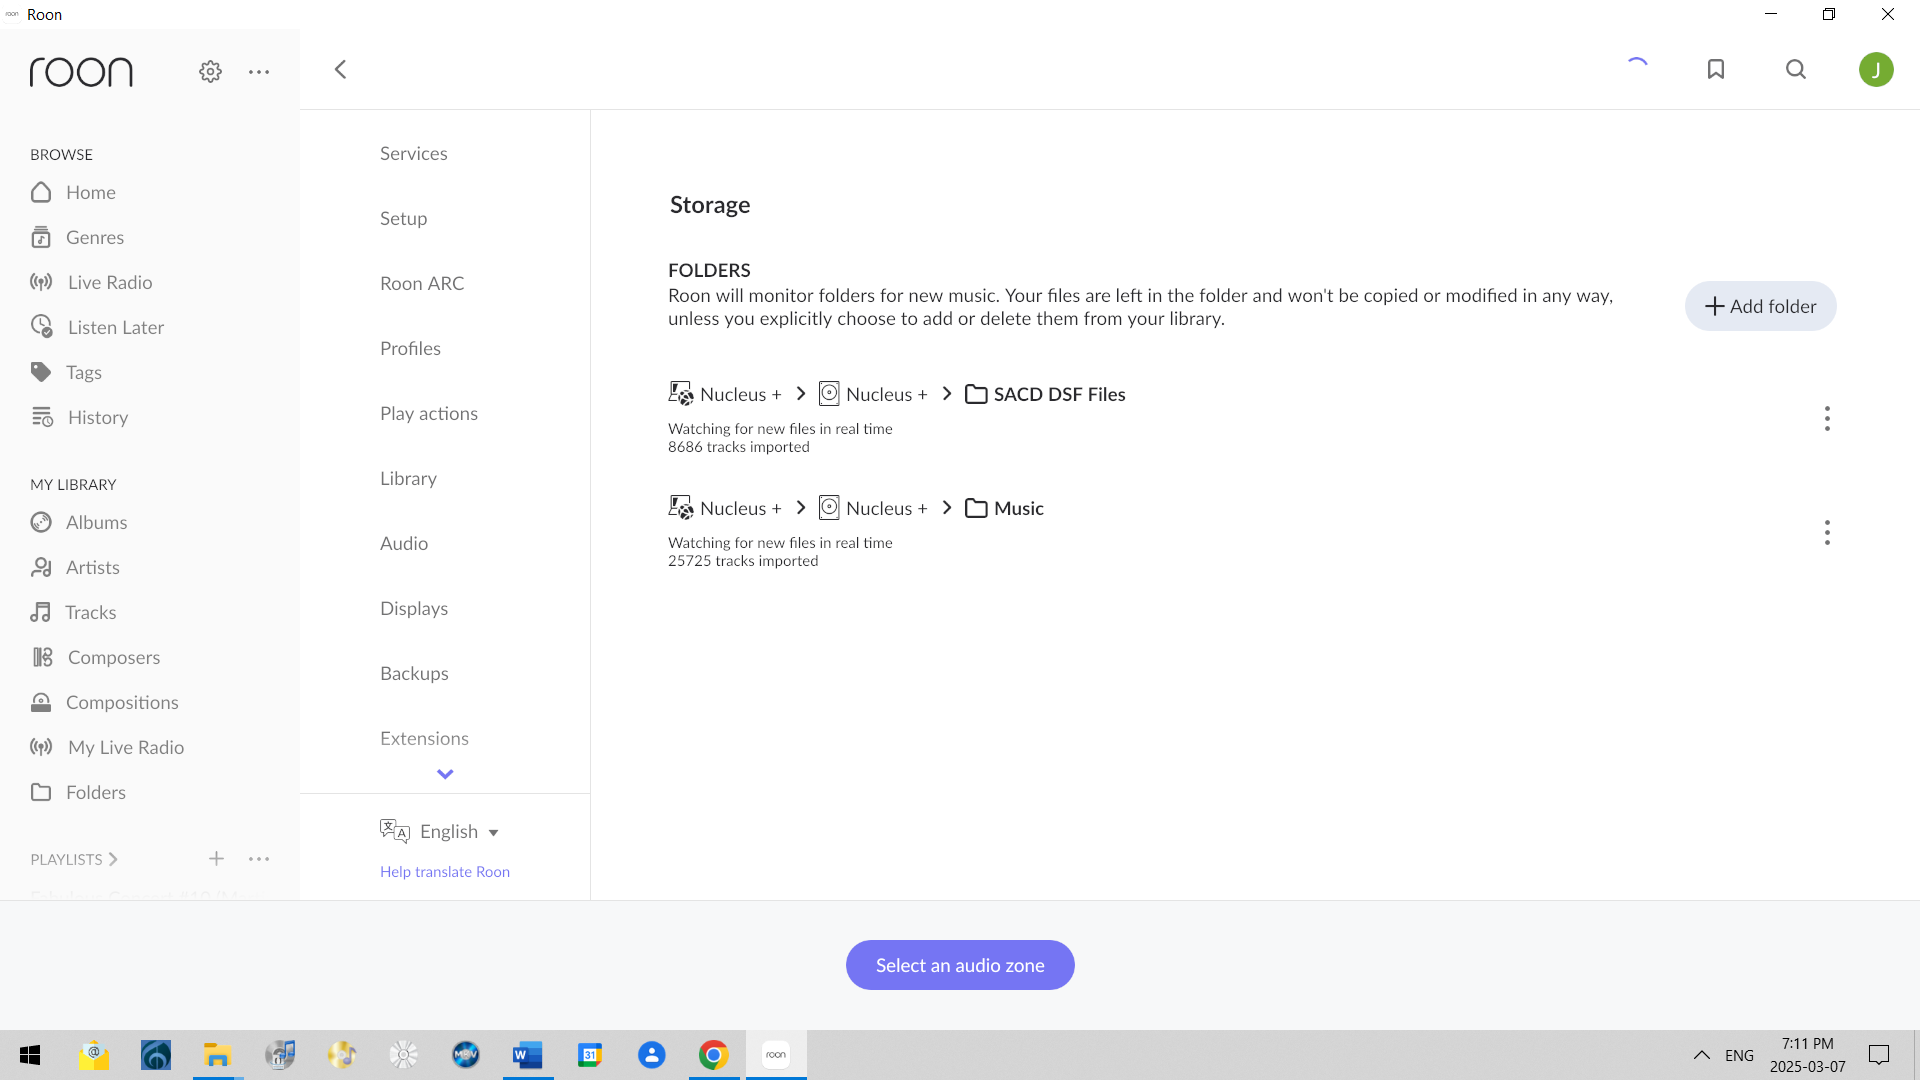Image resolution: width=1920 pixels, height=1080 pixels.
Task: Open search magnifier icon
Action: pos(1796,69)
